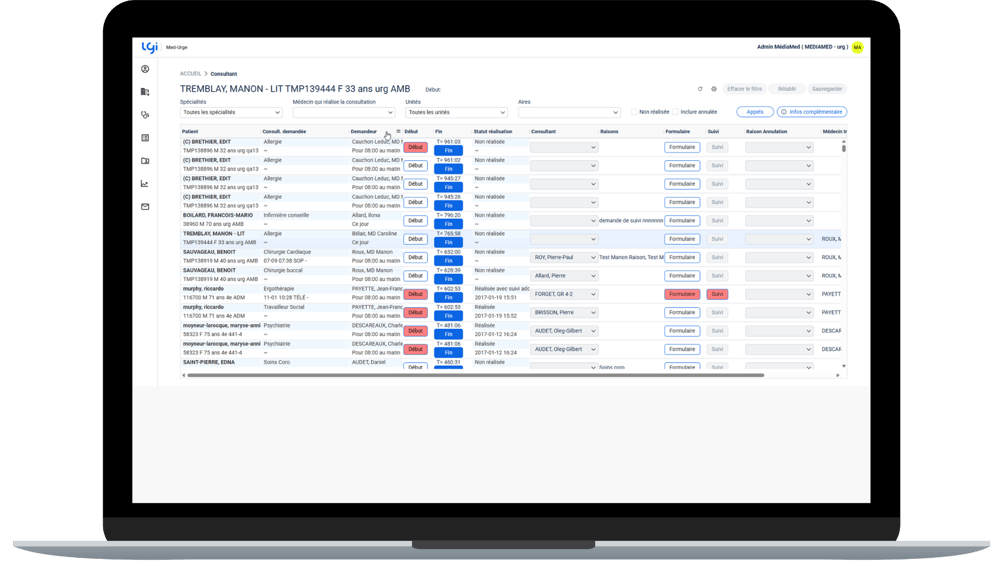Go to ACCUEIL in the breadcrumb
The height and width of the screenshot is (562, 1000).
coord(190,74)
